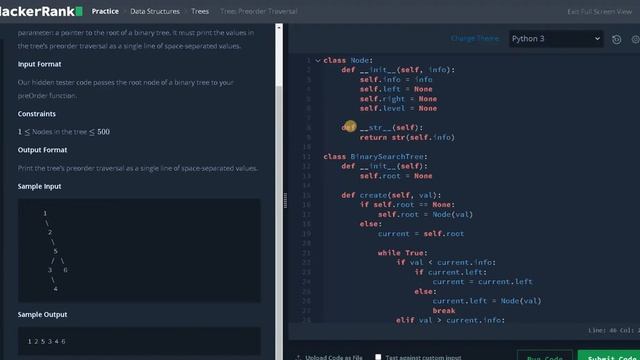
Task: Open the Python 3 language dropdown
Action: [556, 39]
